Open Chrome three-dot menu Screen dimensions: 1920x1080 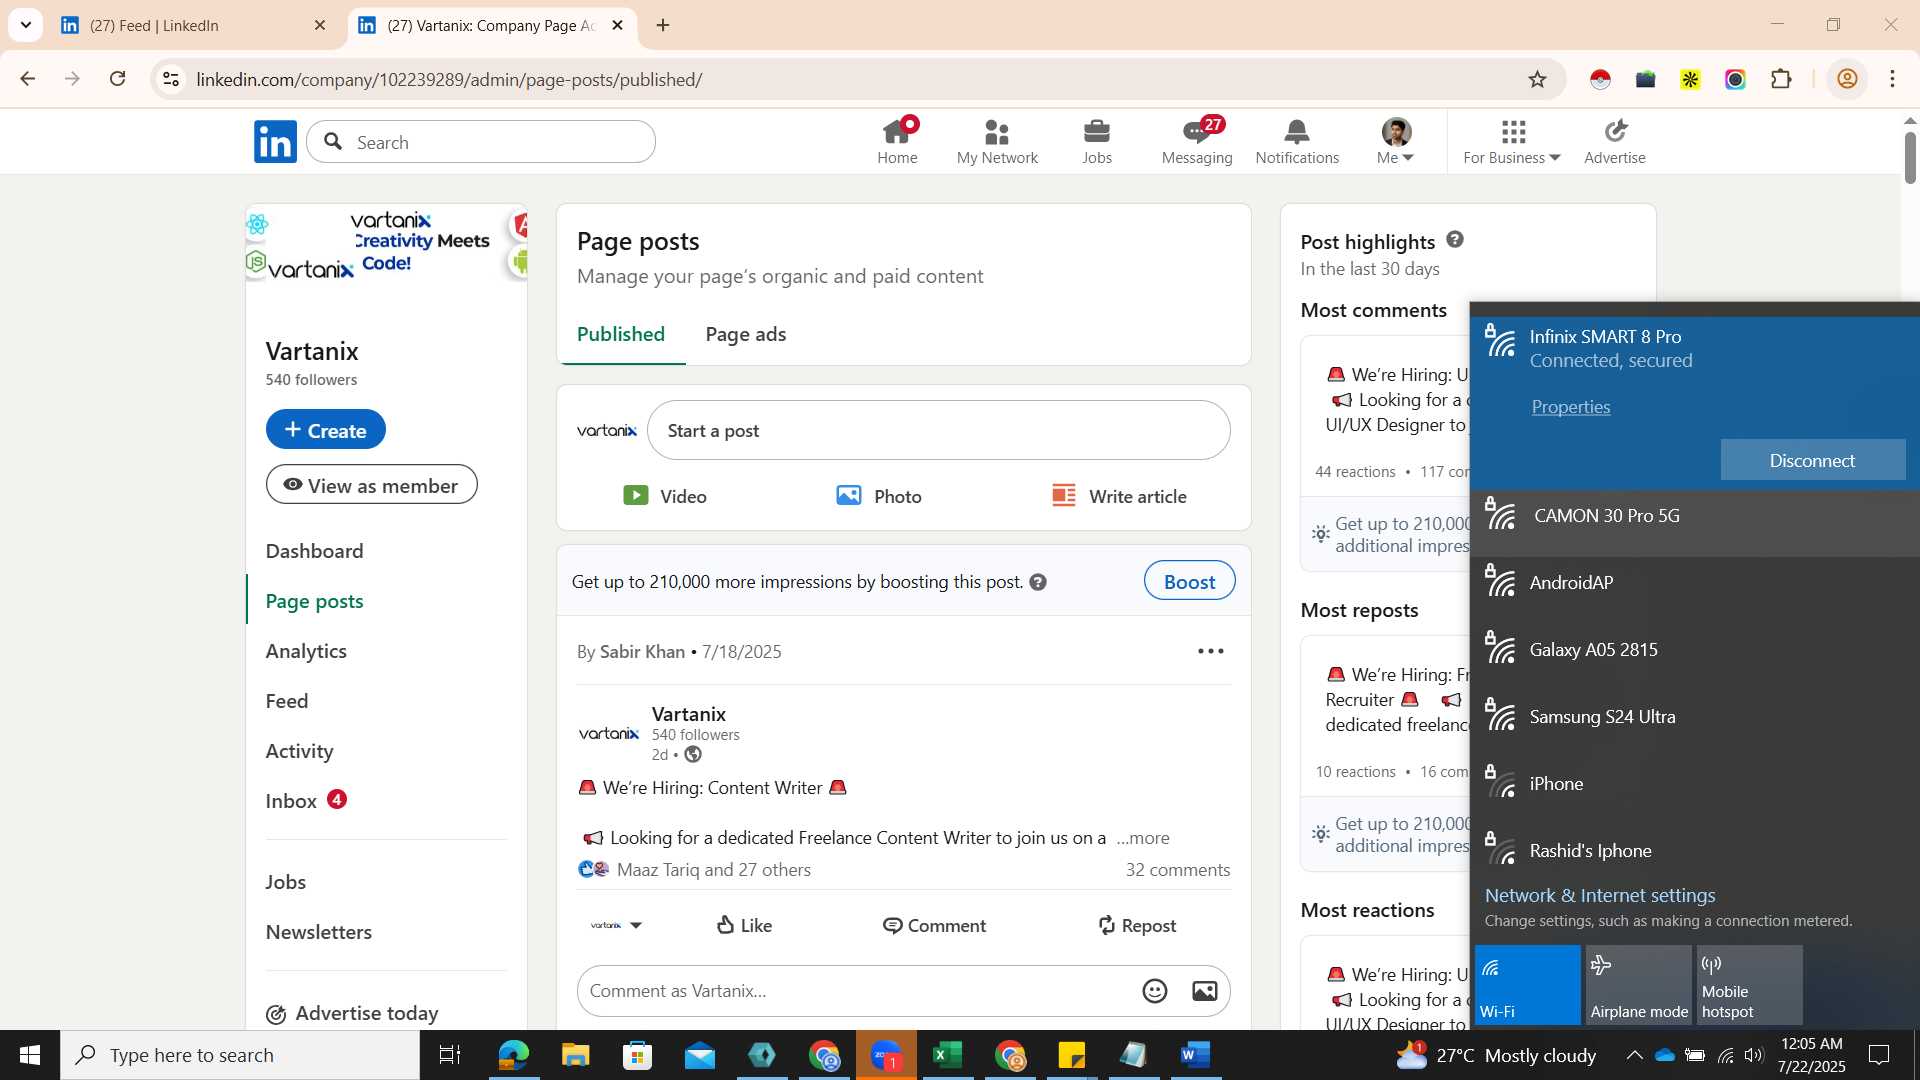[1893, 79]
